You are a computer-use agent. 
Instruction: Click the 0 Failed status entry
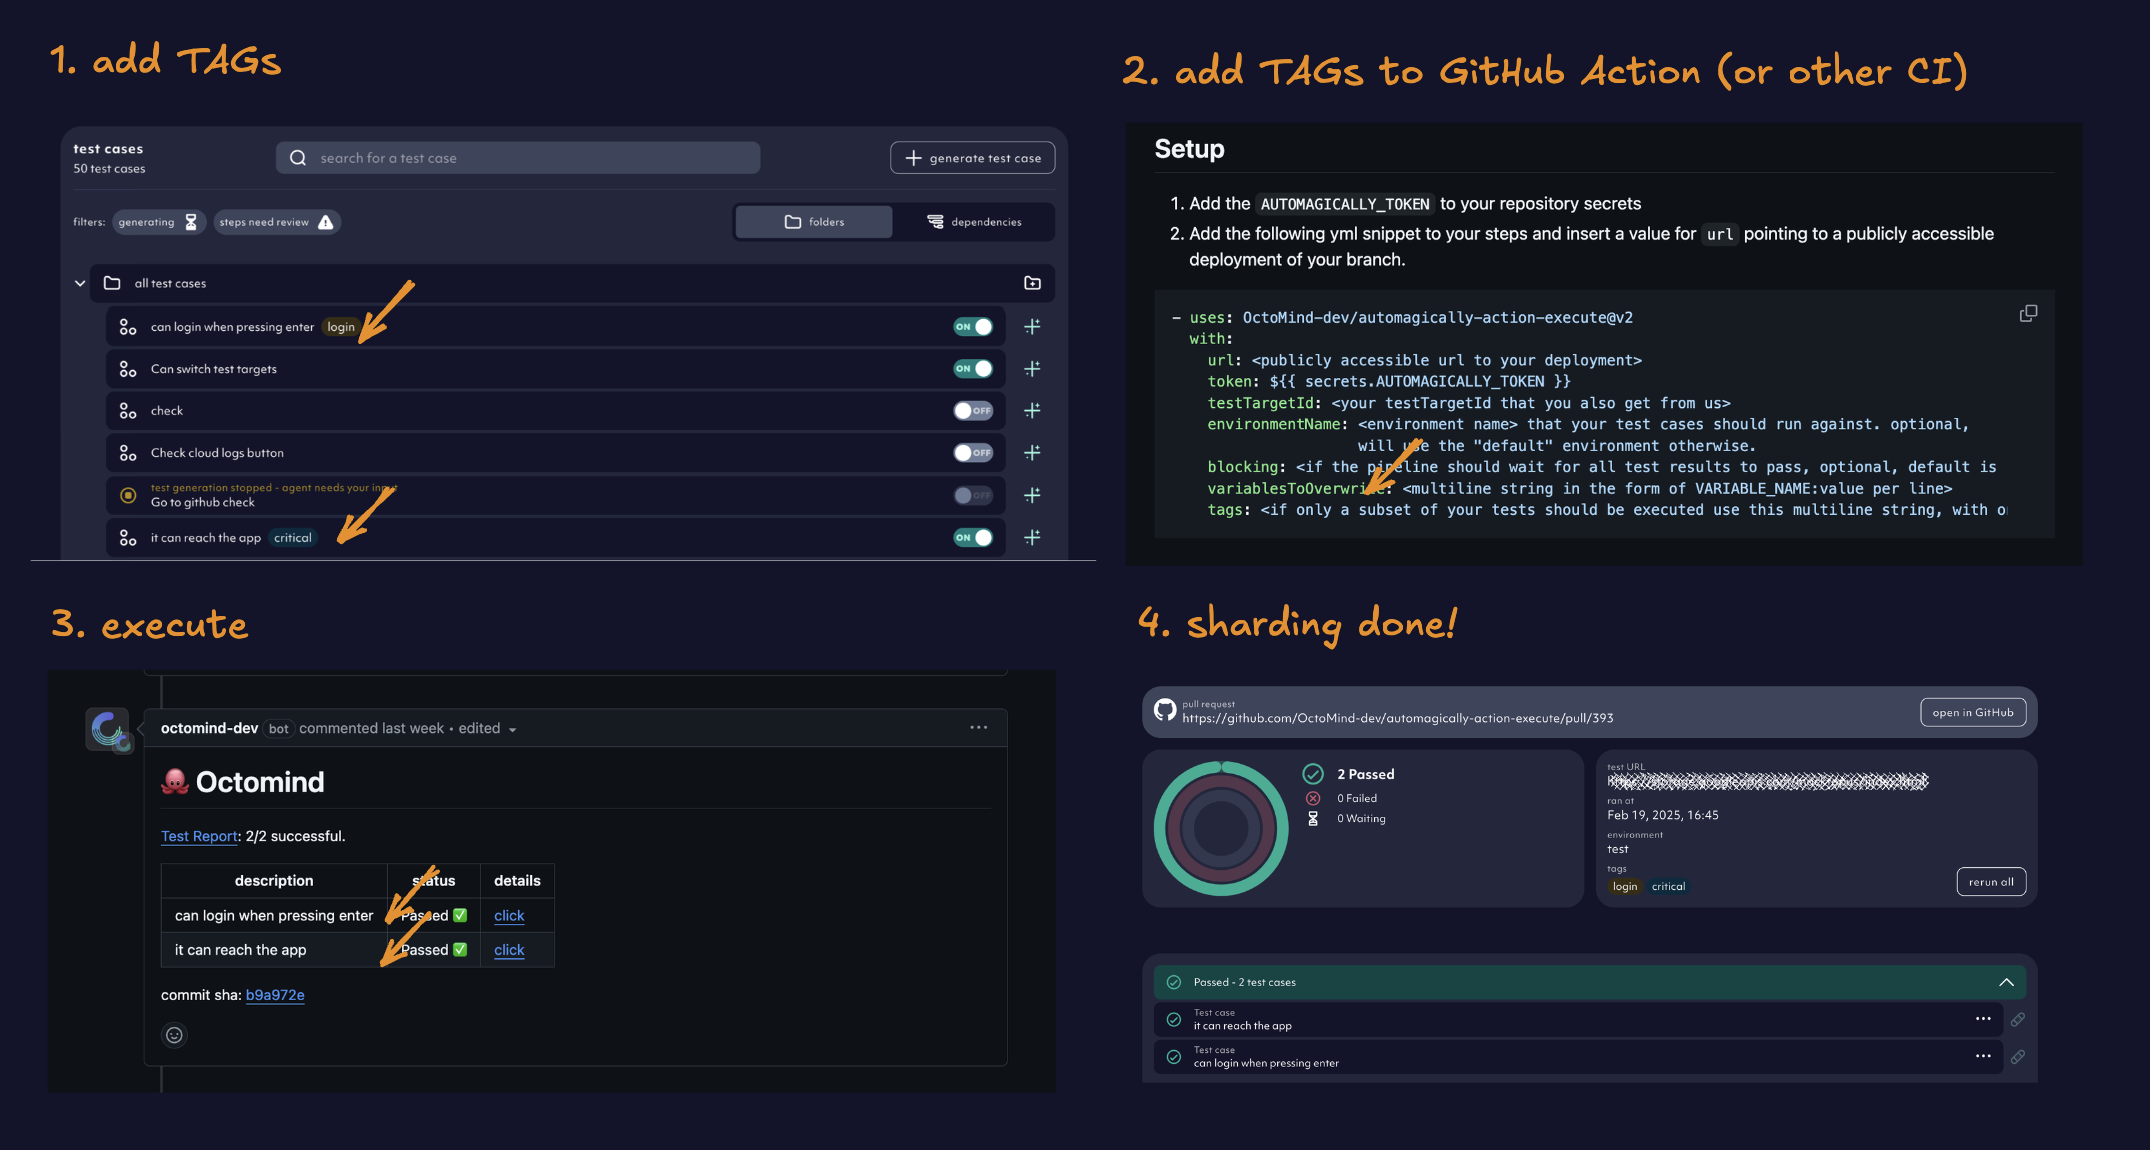1341,798
